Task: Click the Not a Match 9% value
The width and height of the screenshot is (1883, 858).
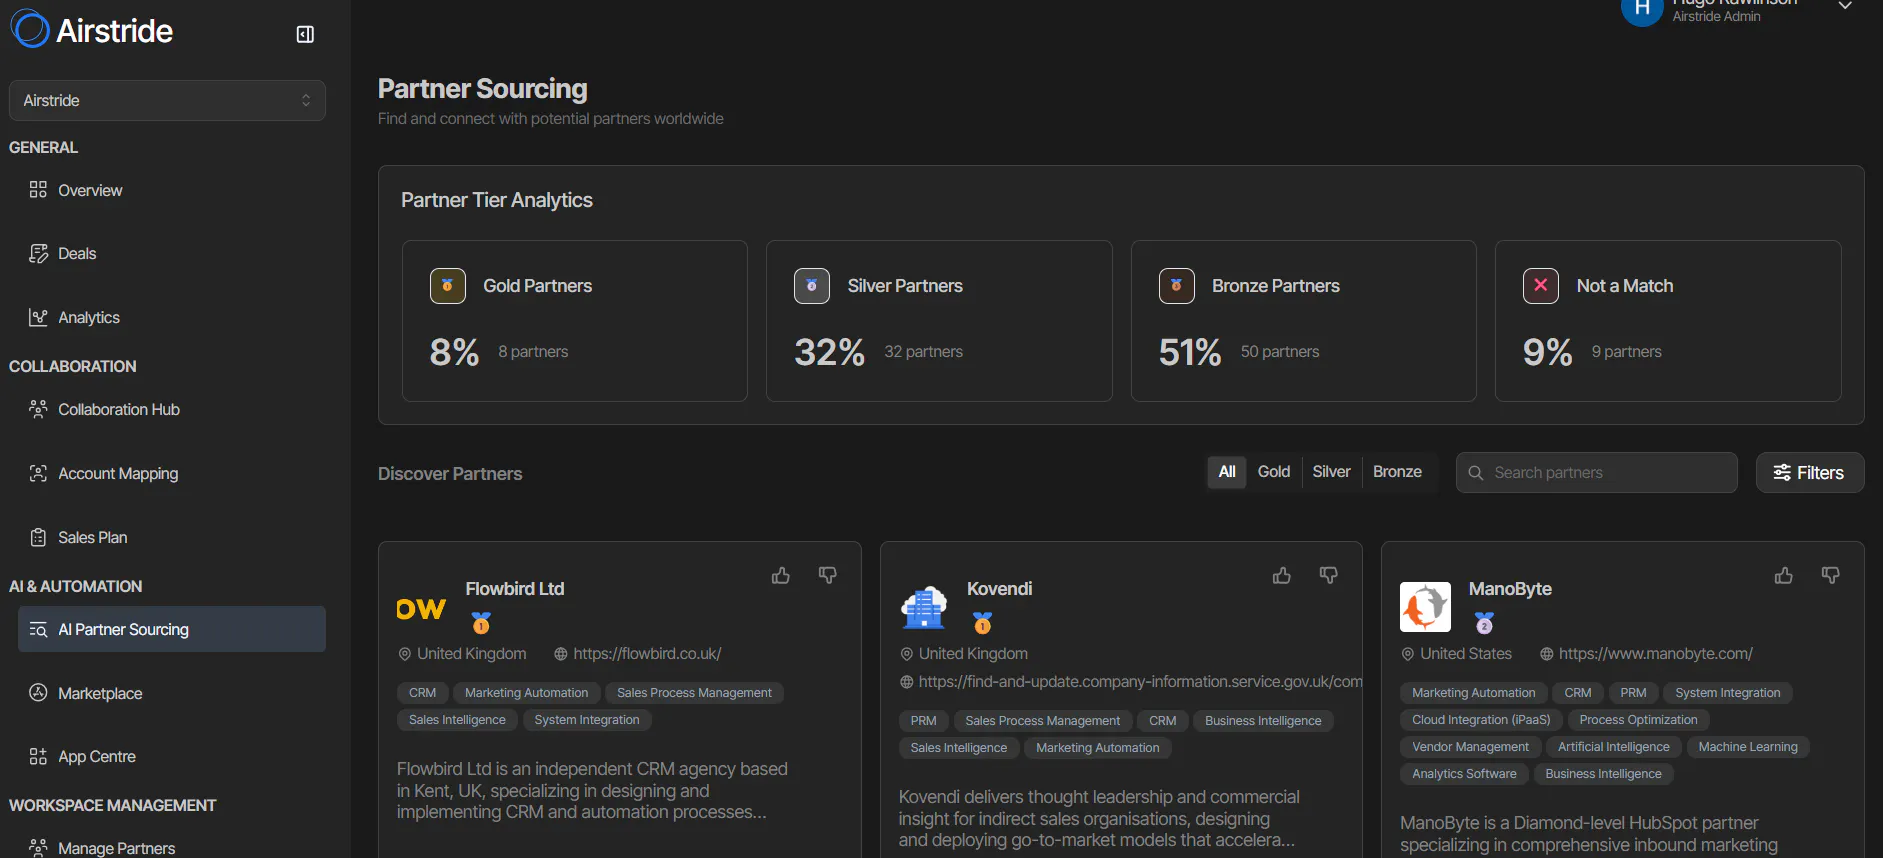Action: (x=1547, y=352)
